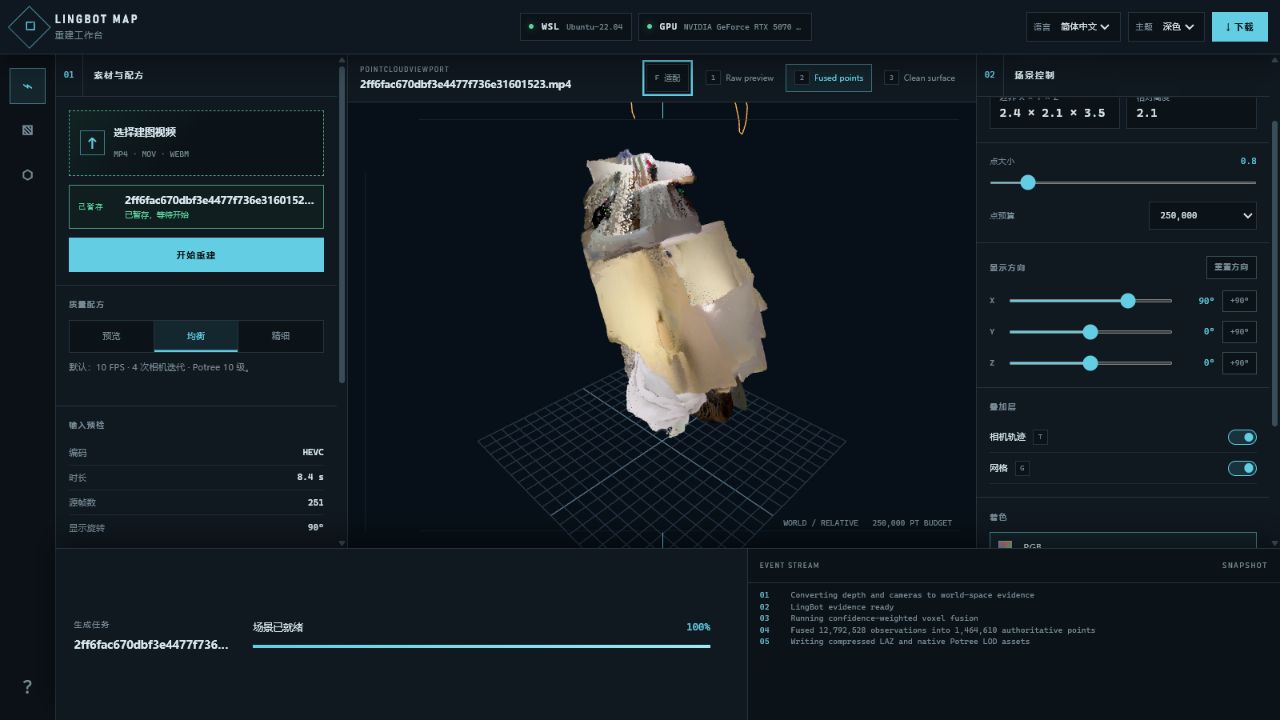1280x720 pixels.
Task: Open the lightning-bolt build section in sidebar
Action: tap(27, 86)
